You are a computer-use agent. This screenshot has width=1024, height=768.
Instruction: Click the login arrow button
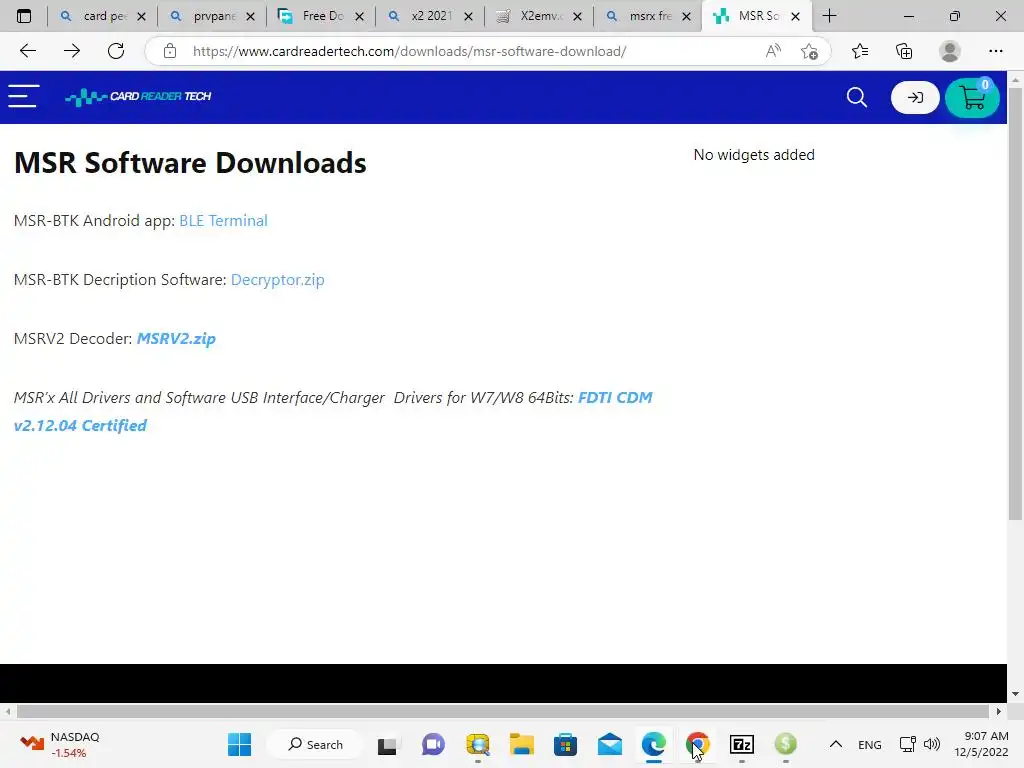914,97
